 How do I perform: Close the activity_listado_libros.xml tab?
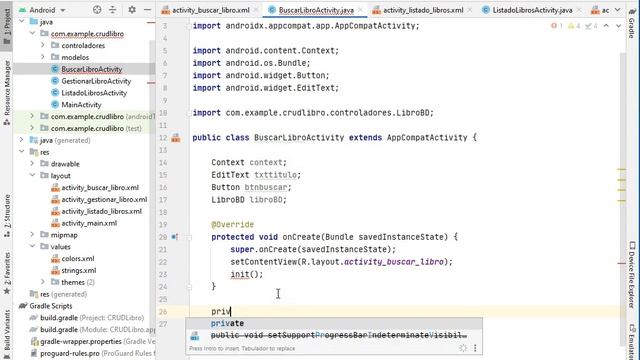pyautogui.click(x=470, y=10)
